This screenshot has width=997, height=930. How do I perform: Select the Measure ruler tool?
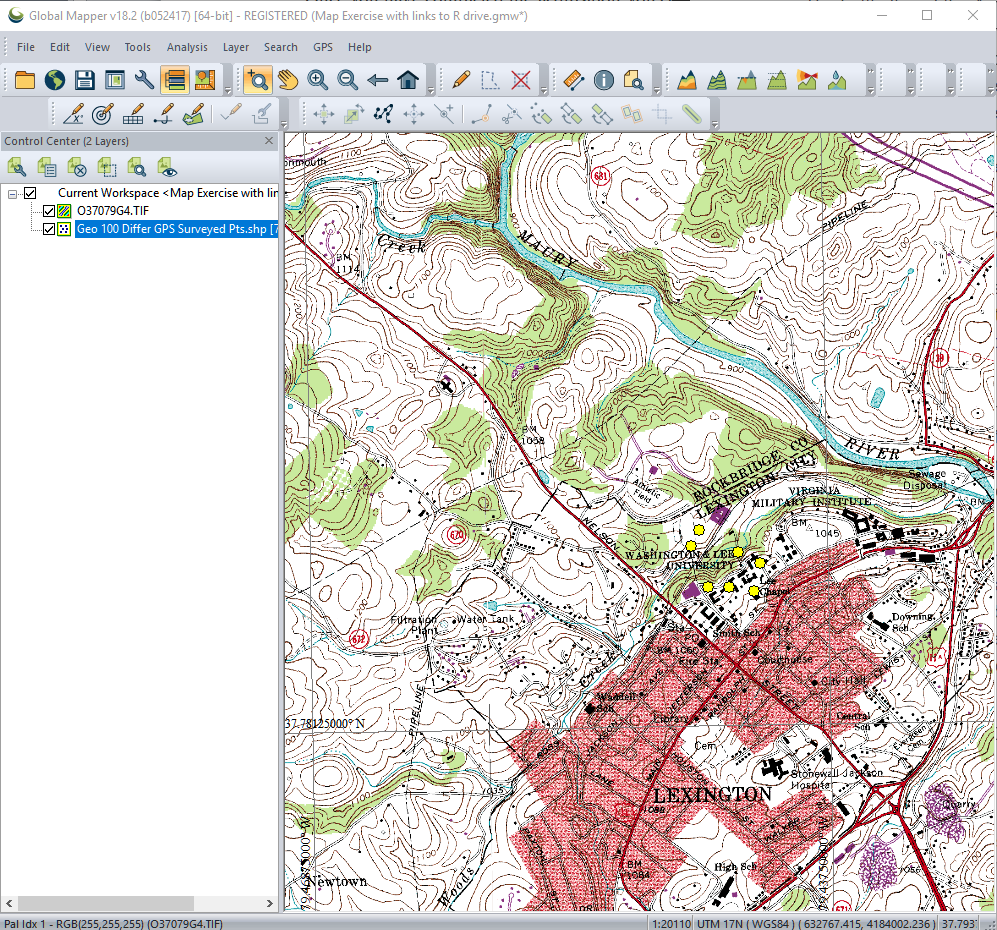click(x=574, y=80)
